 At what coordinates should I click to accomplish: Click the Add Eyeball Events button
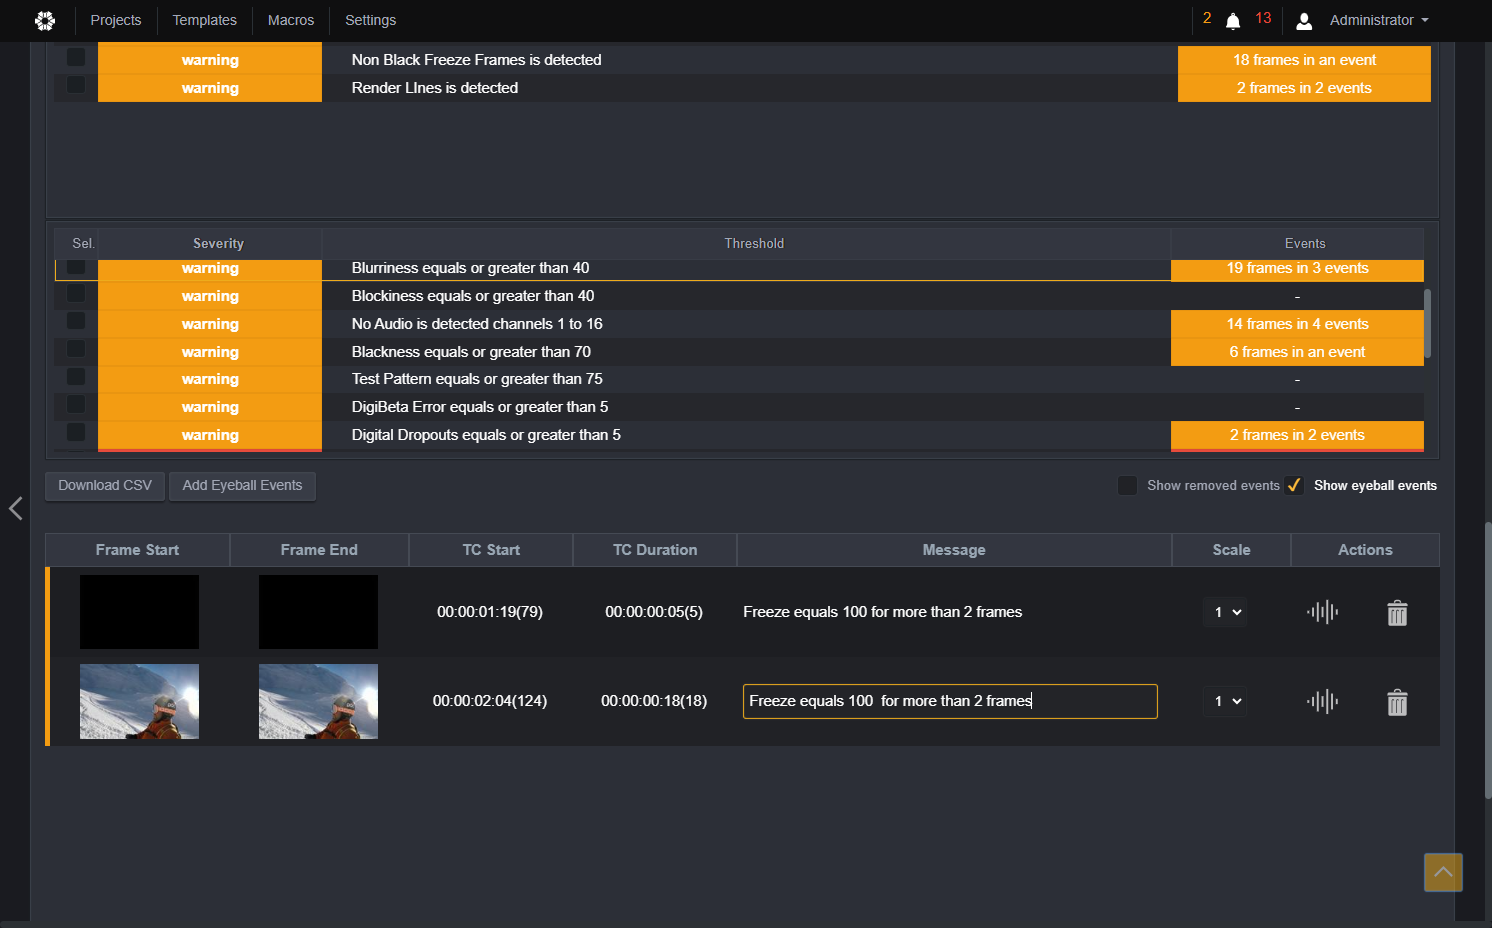242,486
